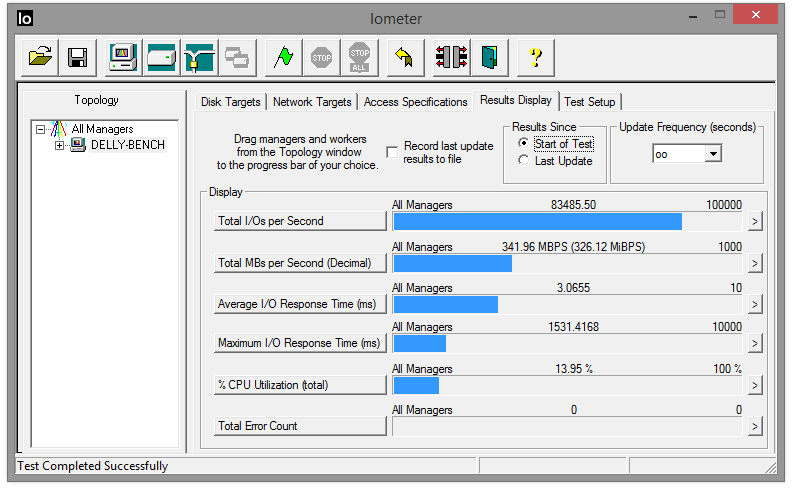Viewport: 792px width, 491px height.
Task: Click the STOP ALL tests icon
Action: (x=359, y=58)
